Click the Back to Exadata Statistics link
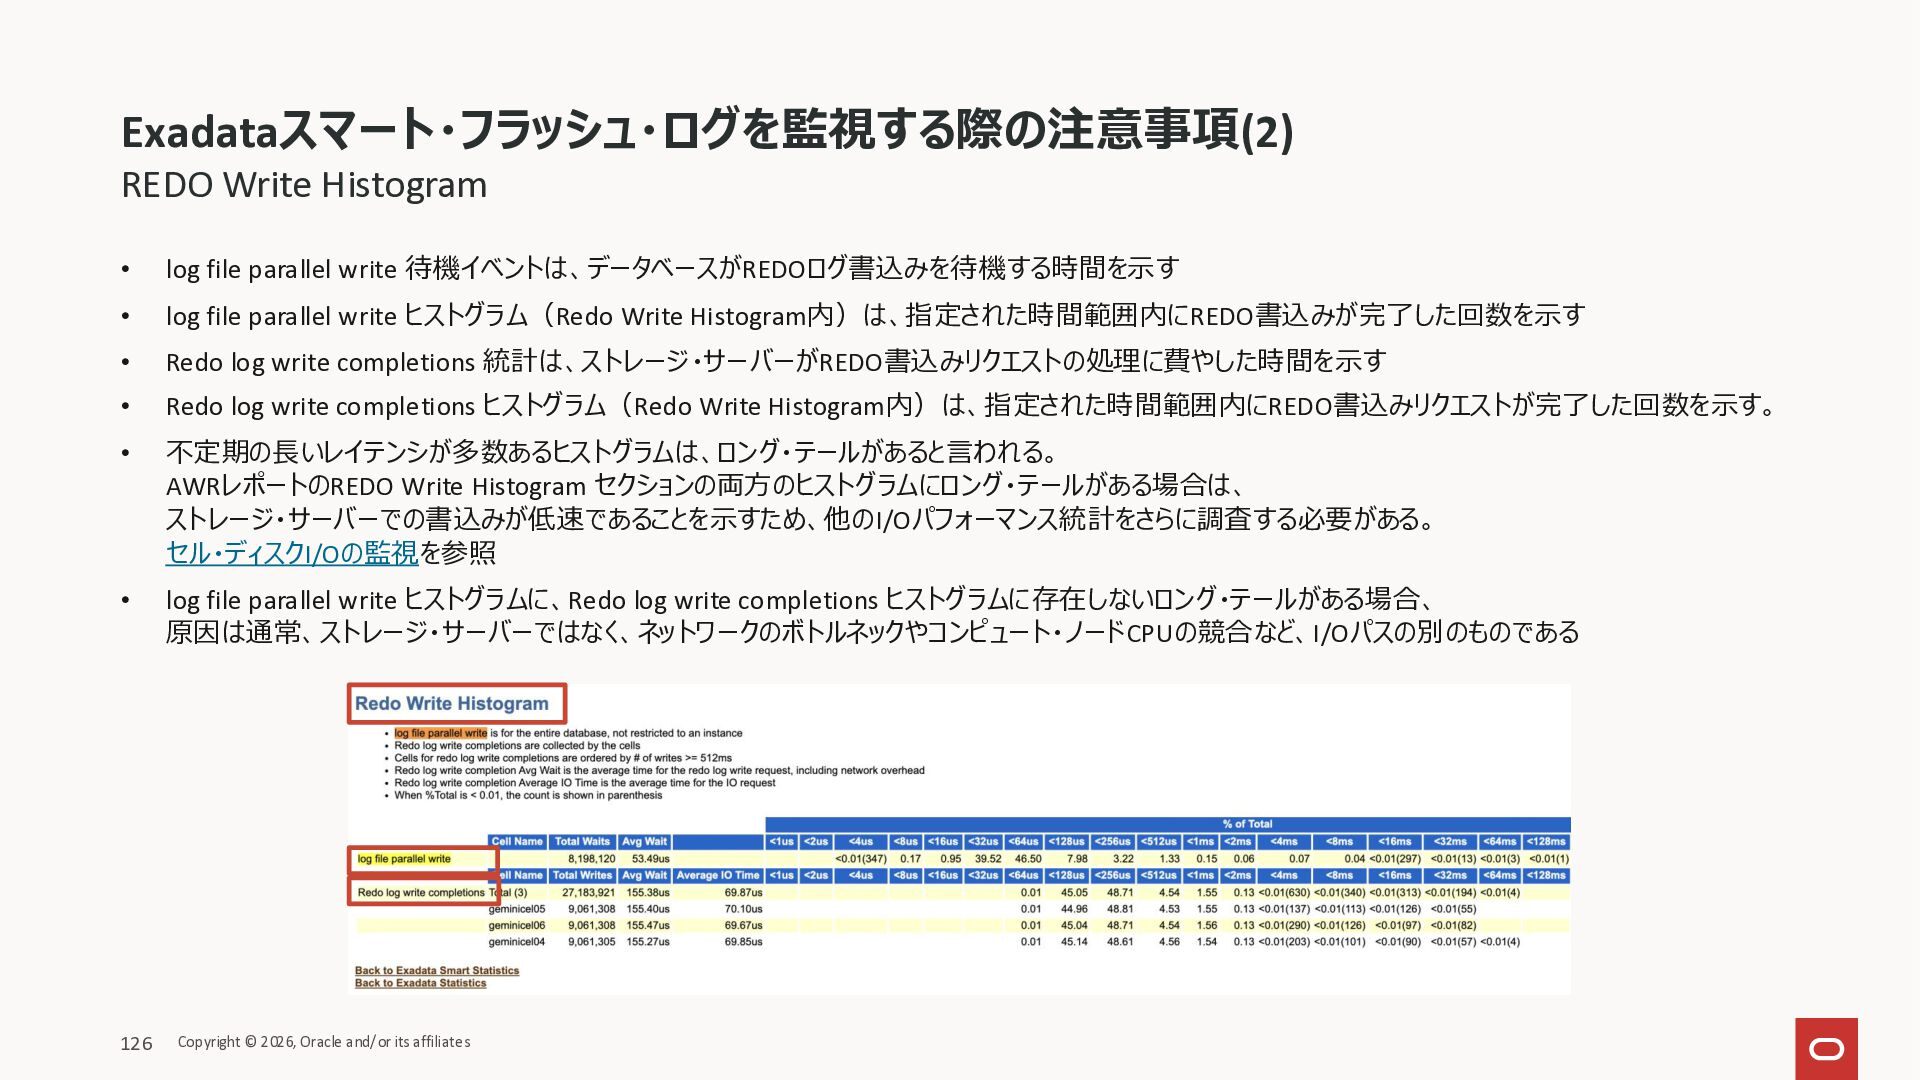1920x1080 pixels. [420, 983]
